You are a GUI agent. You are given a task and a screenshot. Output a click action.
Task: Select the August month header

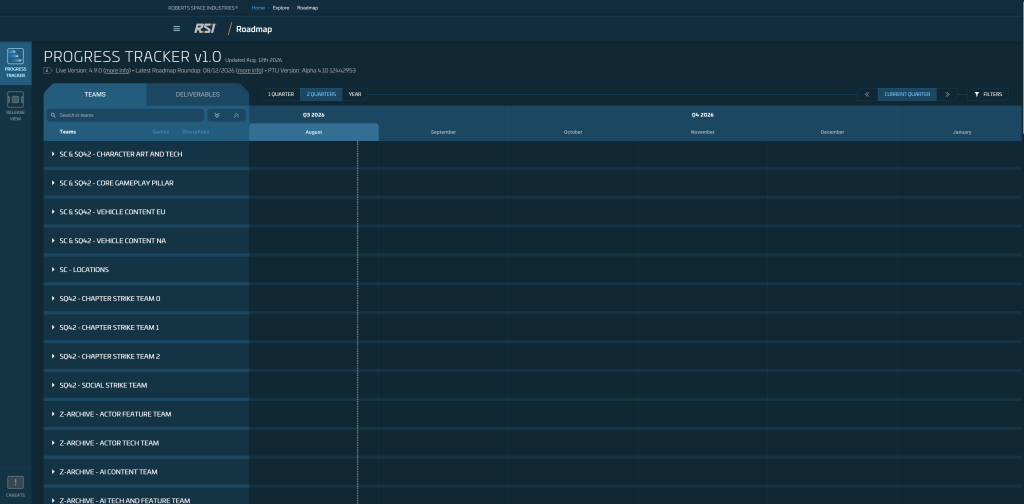[x=313, y=132]
